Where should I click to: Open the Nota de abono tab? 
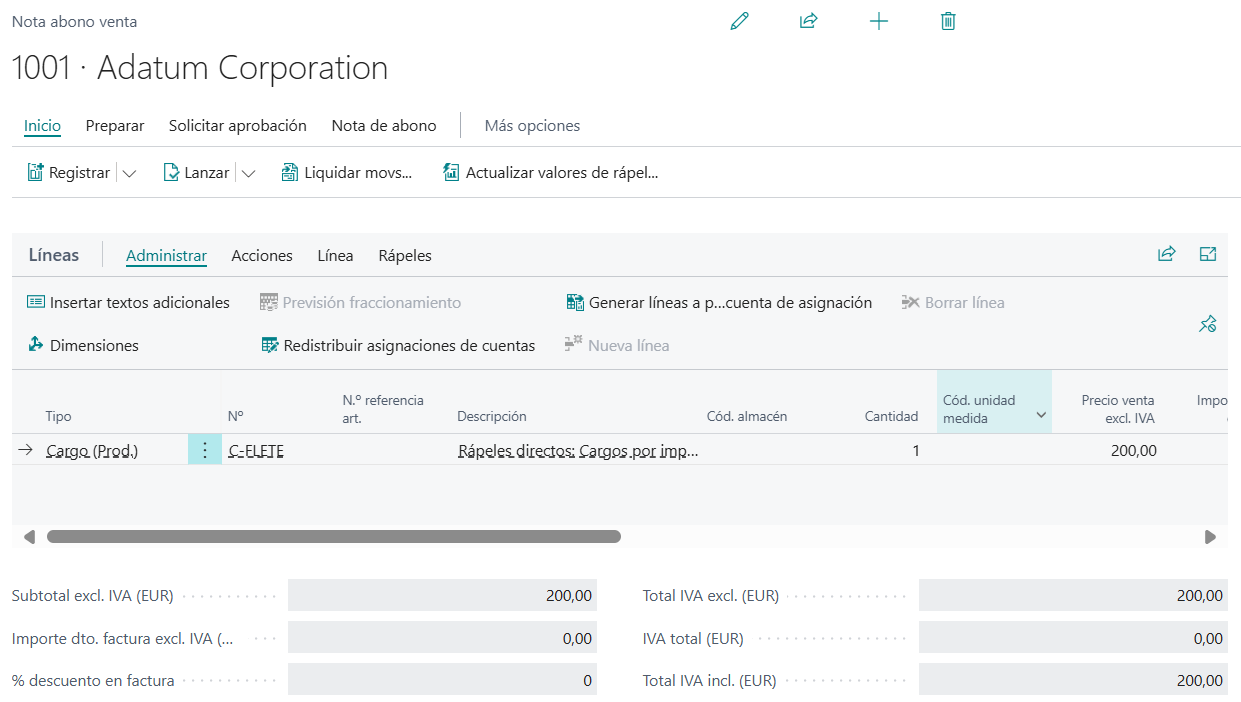pyautogui.click(x=384, y=126)
